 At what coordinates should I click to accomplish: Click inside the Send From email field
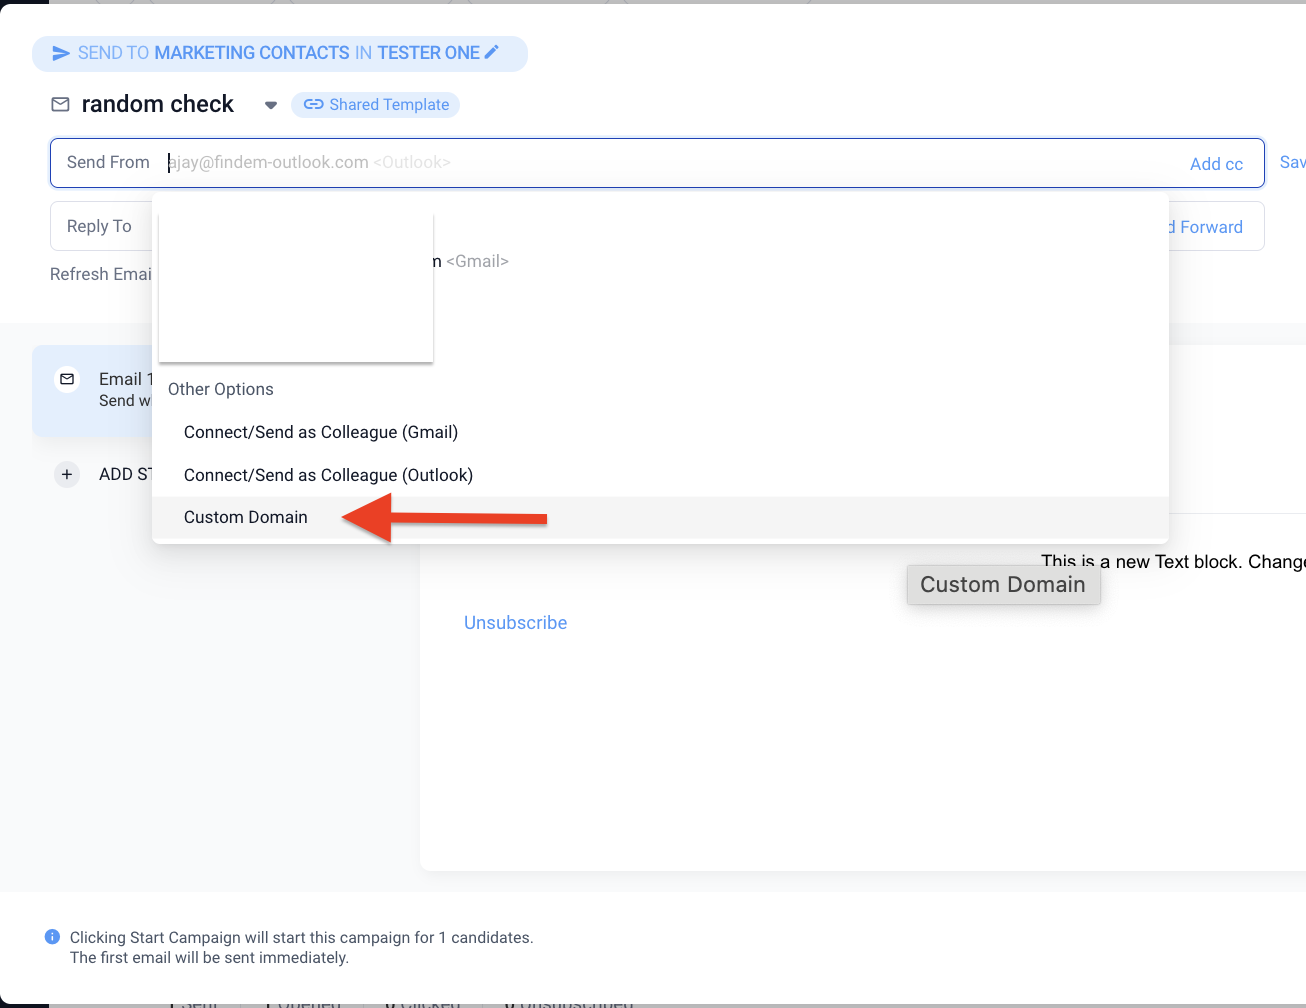pyautogui.click(x=600, y=163)
